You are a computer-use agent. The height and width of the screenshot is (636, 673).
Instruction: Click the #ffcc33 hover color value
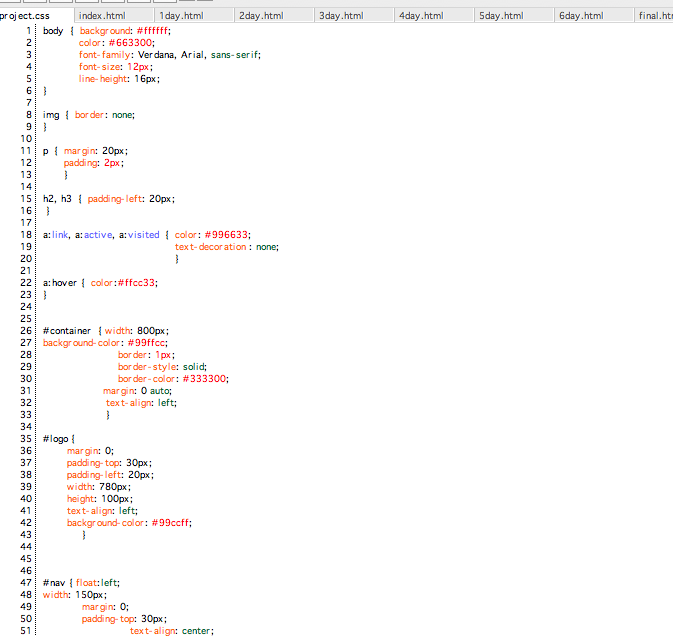(136, 283)
